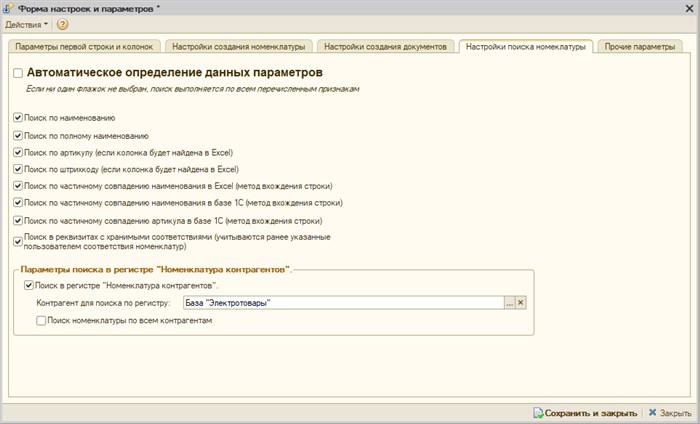700x424 pixels.
Task: Open the help question mark icon
Action: pyautogui.click(x=62, y=25)
